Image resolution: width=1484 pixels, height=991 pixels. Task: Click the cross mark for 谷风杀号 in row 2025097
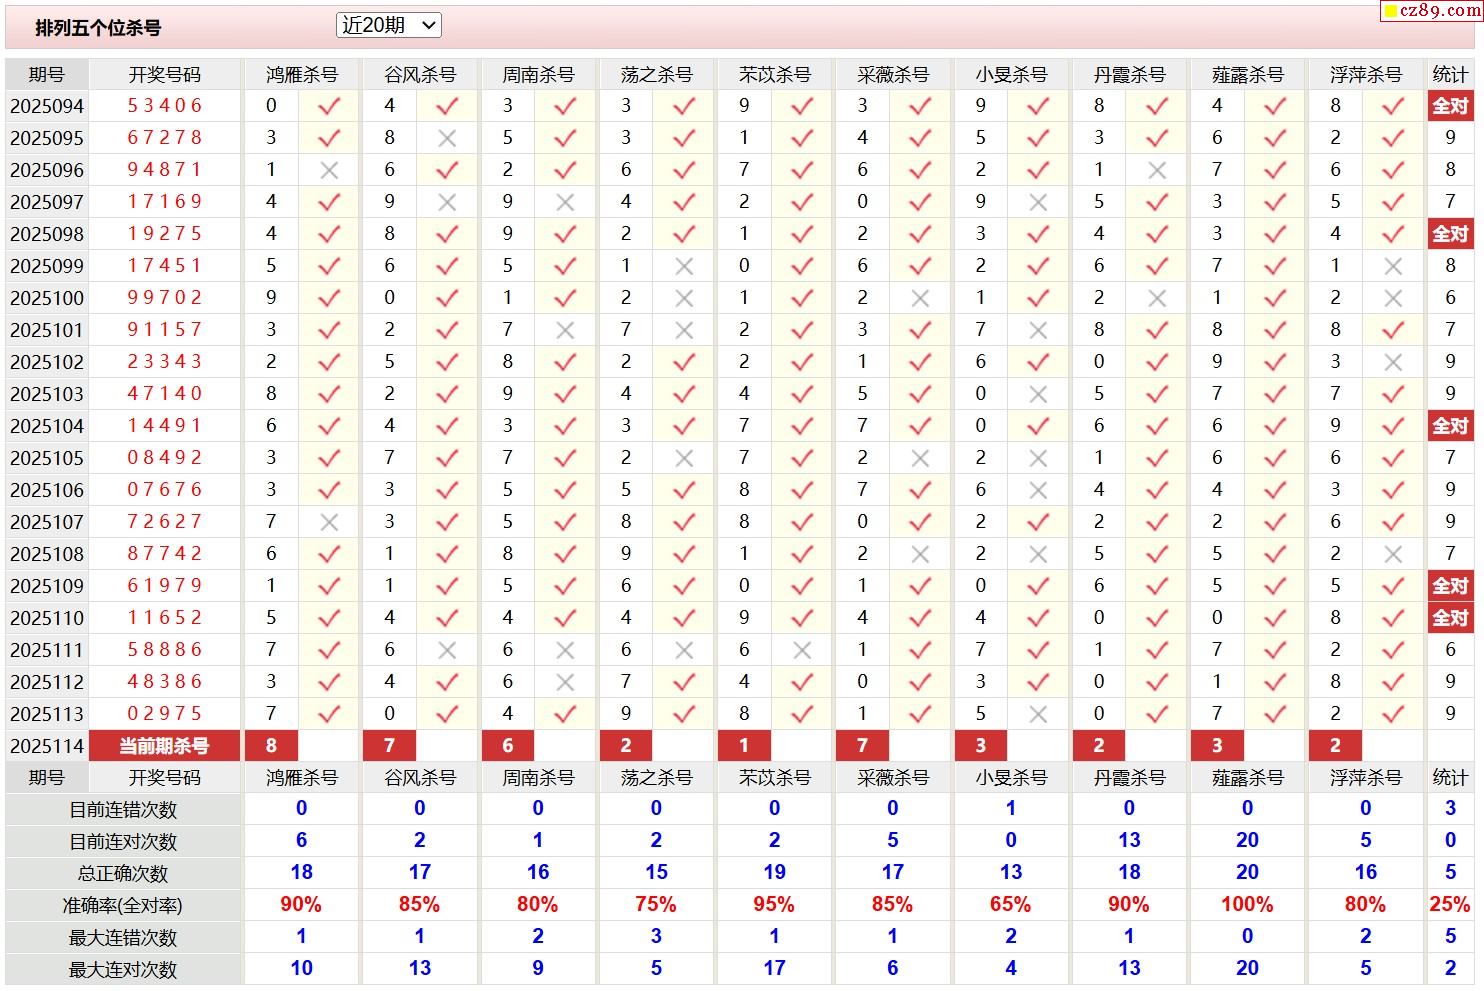click(447, 202)
